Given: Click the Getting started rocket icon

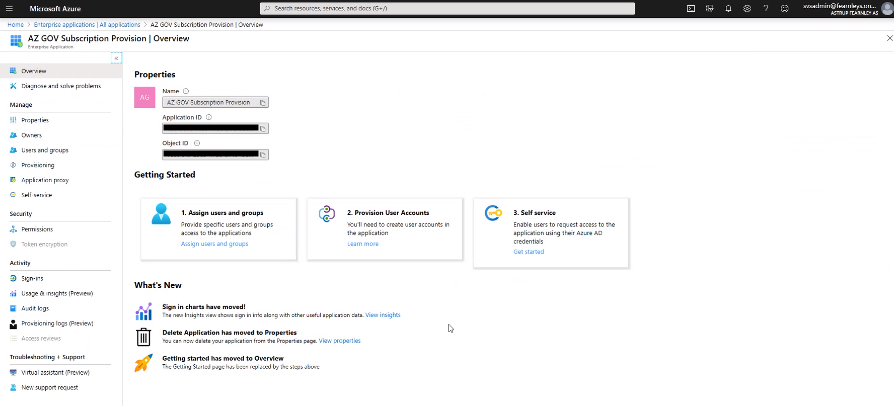Looking at the screenshot, I should (x=144, y=363).
